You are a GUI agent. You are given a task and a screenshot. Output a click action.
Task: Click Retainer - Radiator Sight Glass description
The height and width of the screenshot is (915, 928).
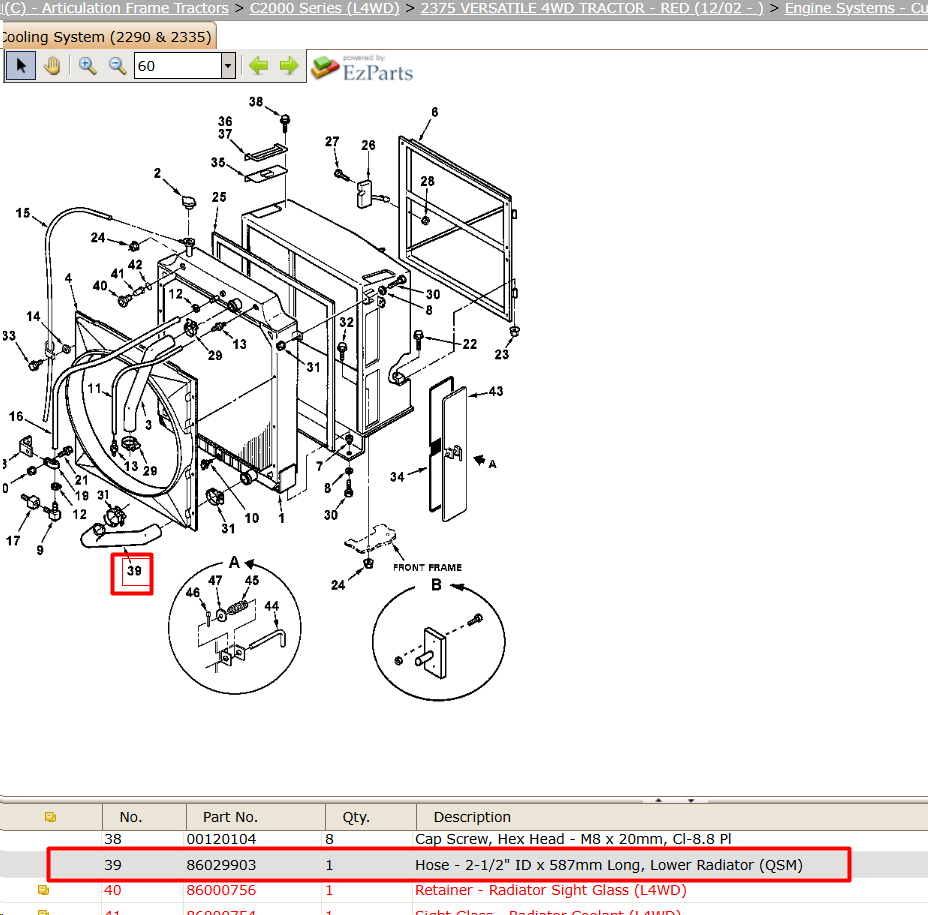(550, 890)
